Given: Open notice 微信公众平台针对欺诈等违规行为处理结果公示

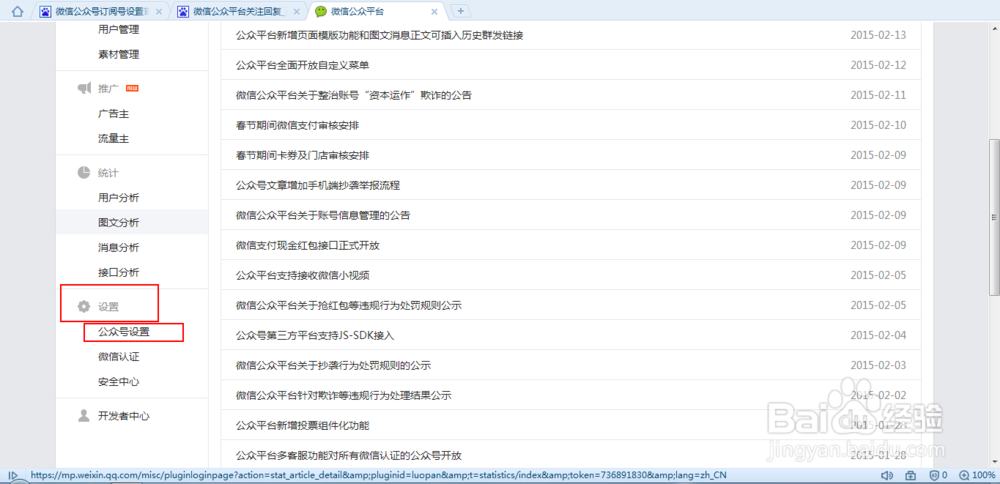Looking at the screenshot, I should pos(343,395).
